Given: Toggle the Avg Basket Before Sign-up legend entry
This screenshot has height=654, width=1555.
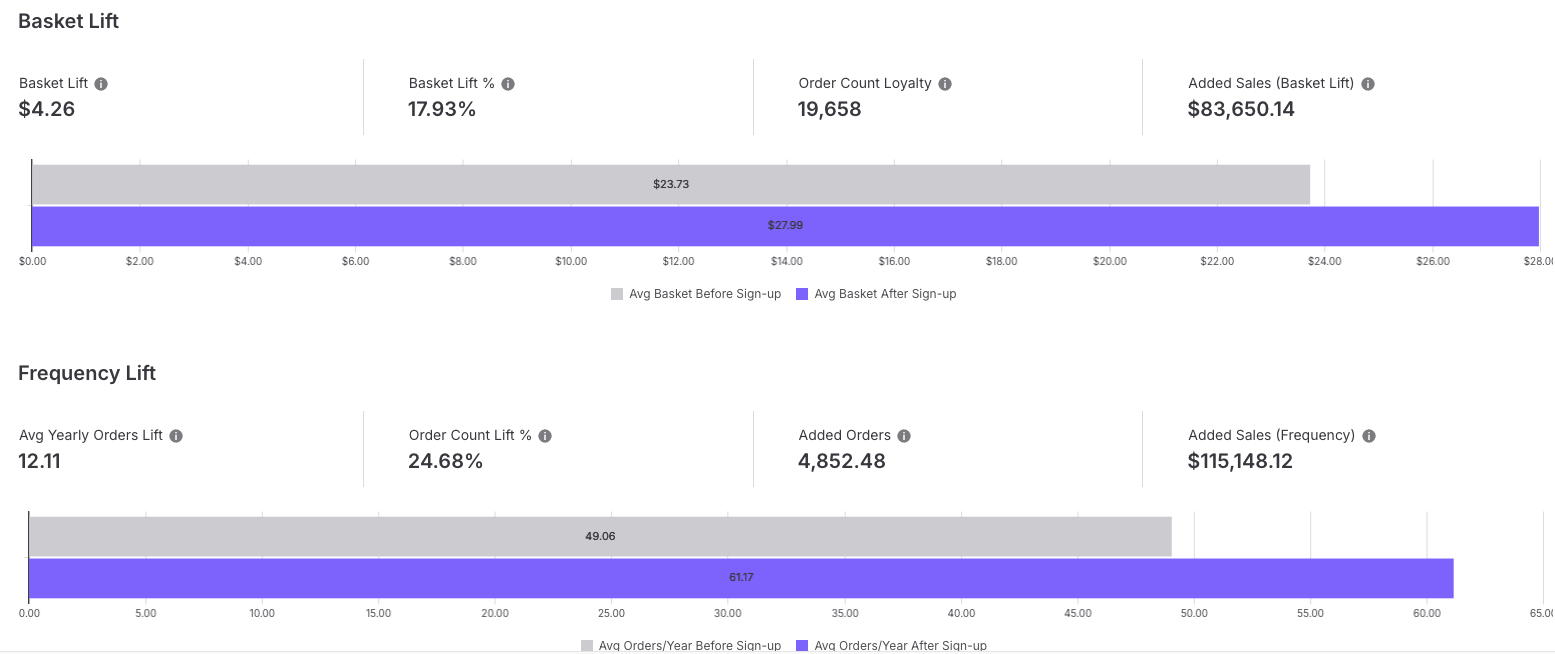Looking at the screenshot, I should point(696,294).
